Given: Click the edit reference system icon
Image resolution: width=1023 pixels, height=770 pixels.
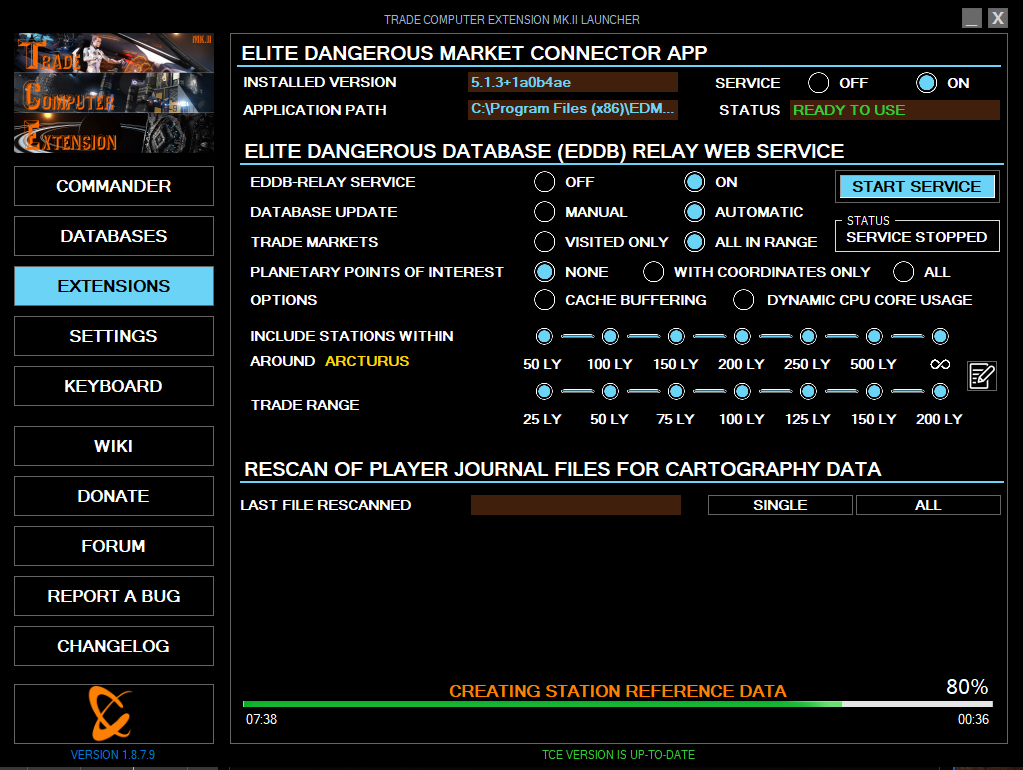Looking at the screenshot, I should 982,376.
